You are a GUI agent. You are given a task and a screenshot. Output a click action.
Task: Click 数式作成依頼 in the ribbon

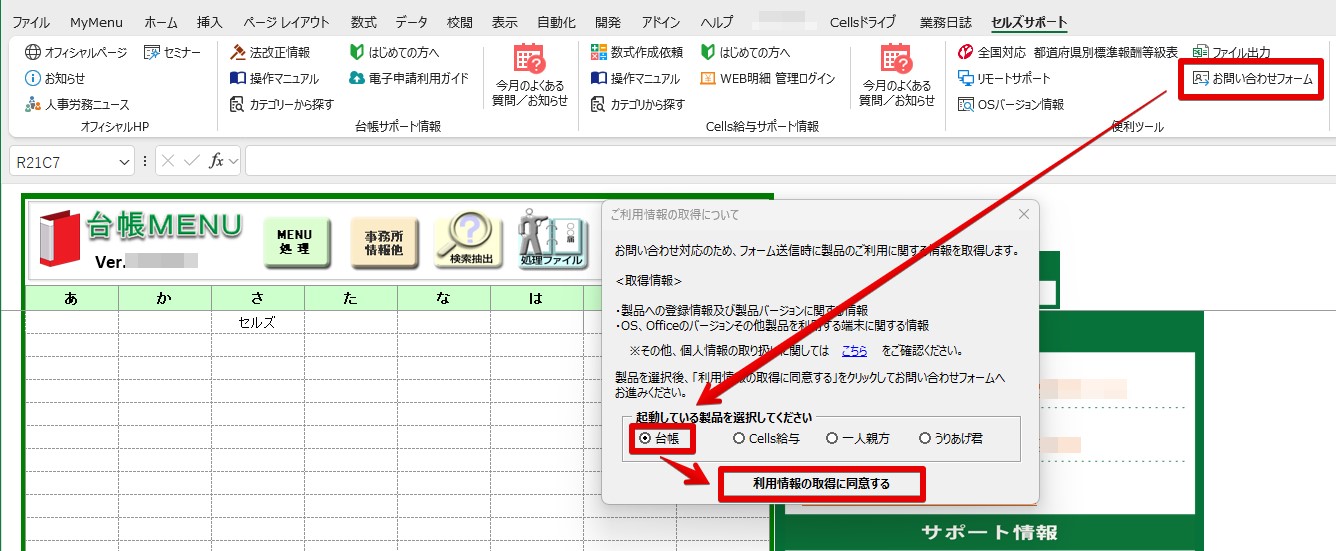637,52
